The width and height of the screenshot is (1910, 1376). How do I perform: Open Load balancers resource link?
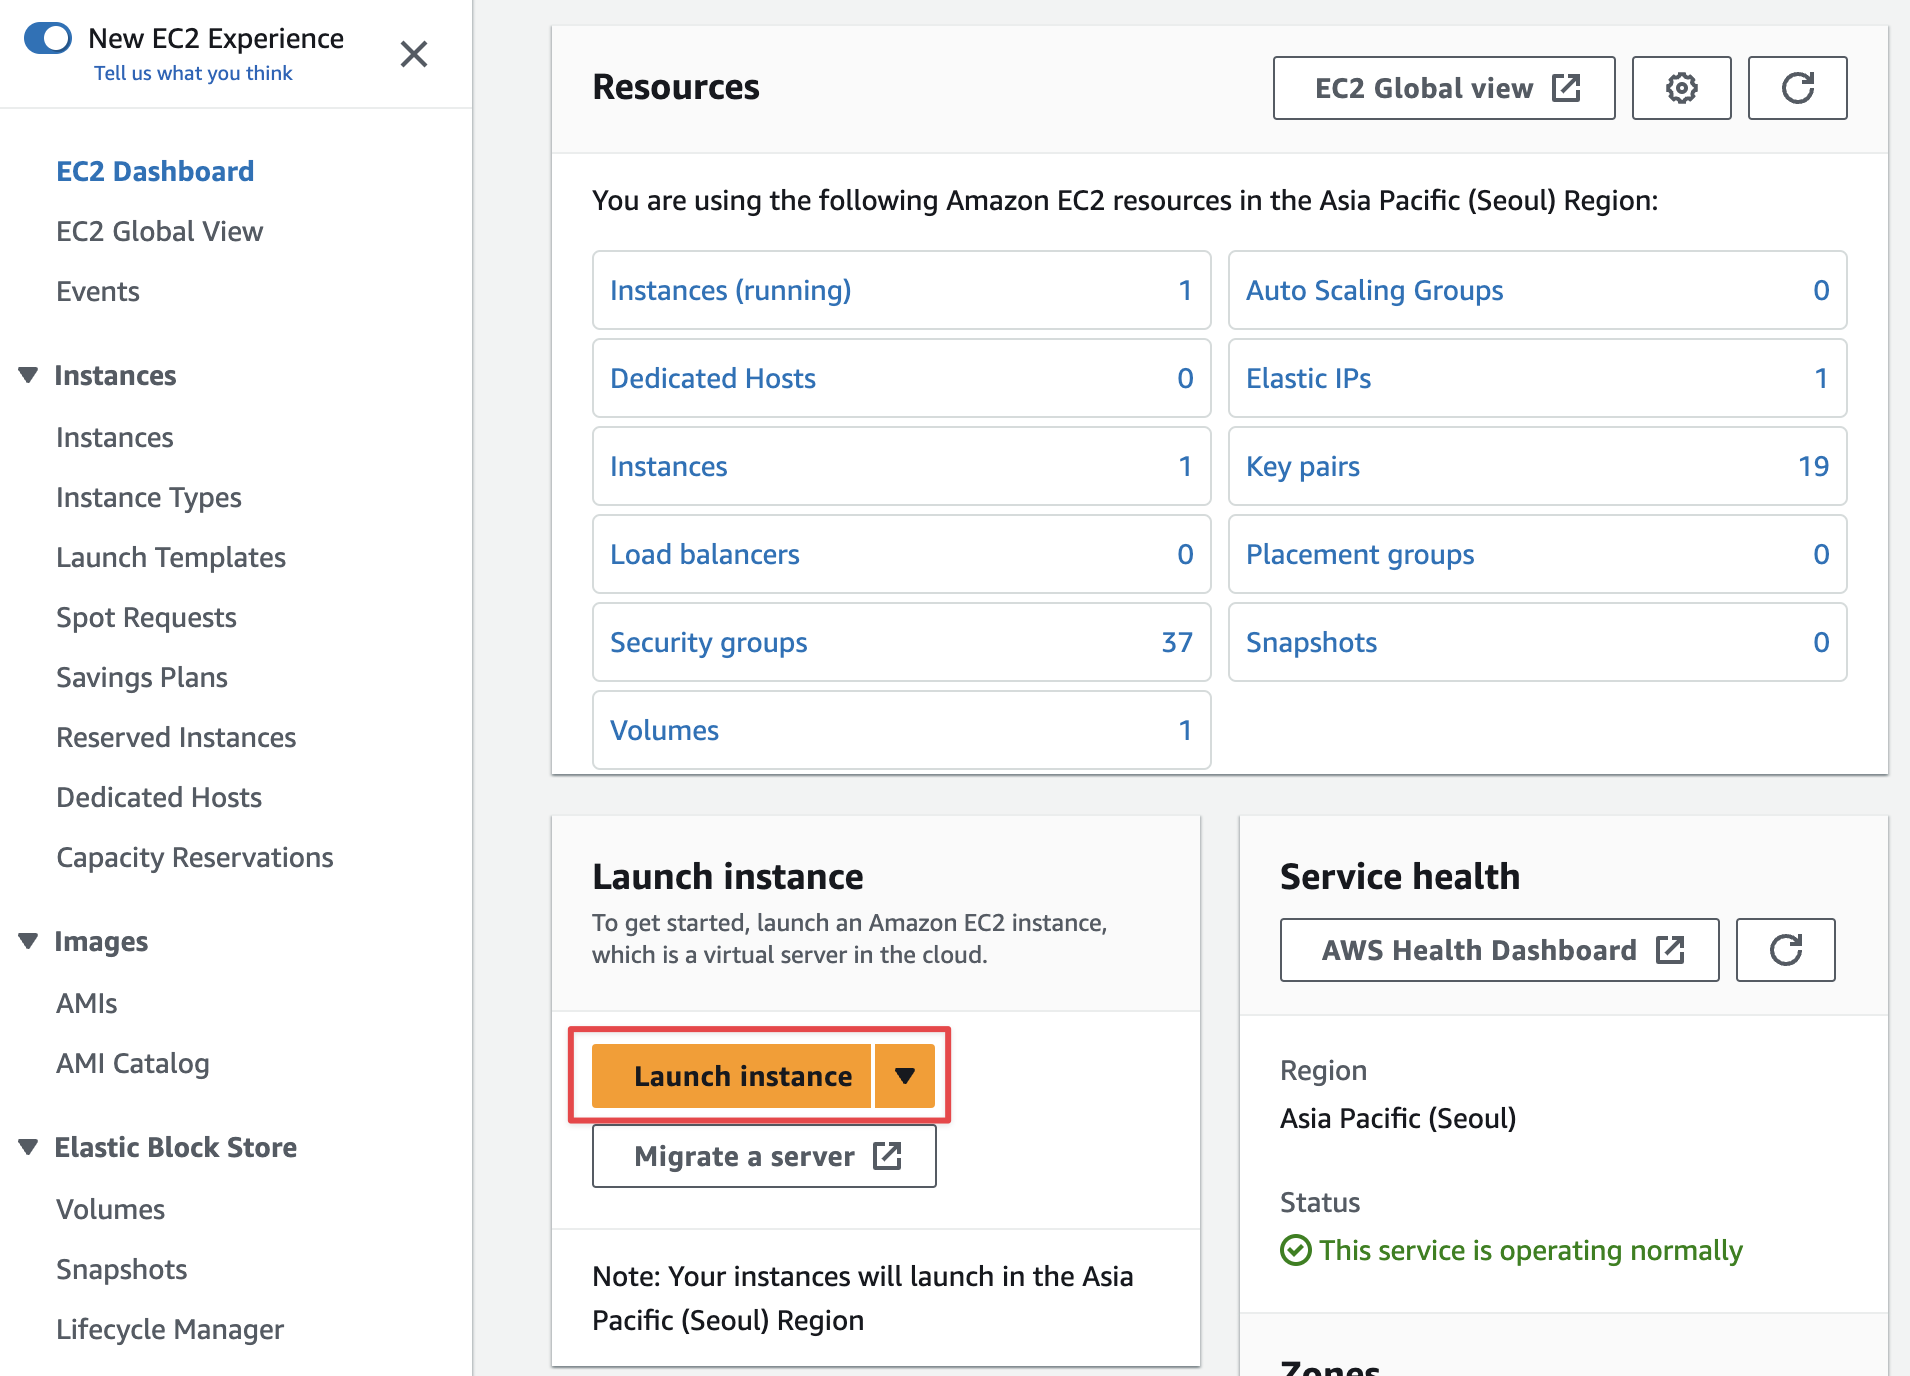[705, 554]
